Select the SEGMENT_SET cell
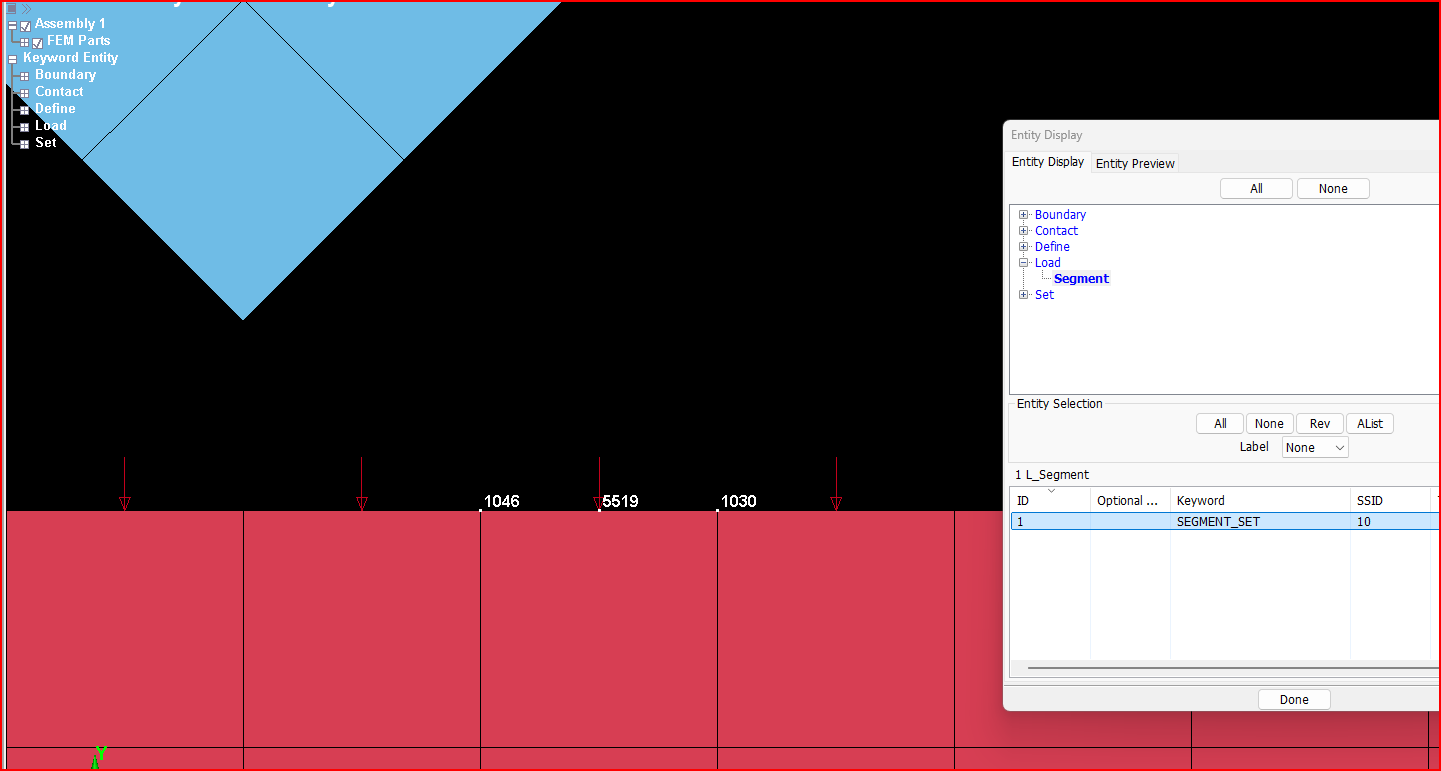The image size is (1441, 771). click(1260, 522)
